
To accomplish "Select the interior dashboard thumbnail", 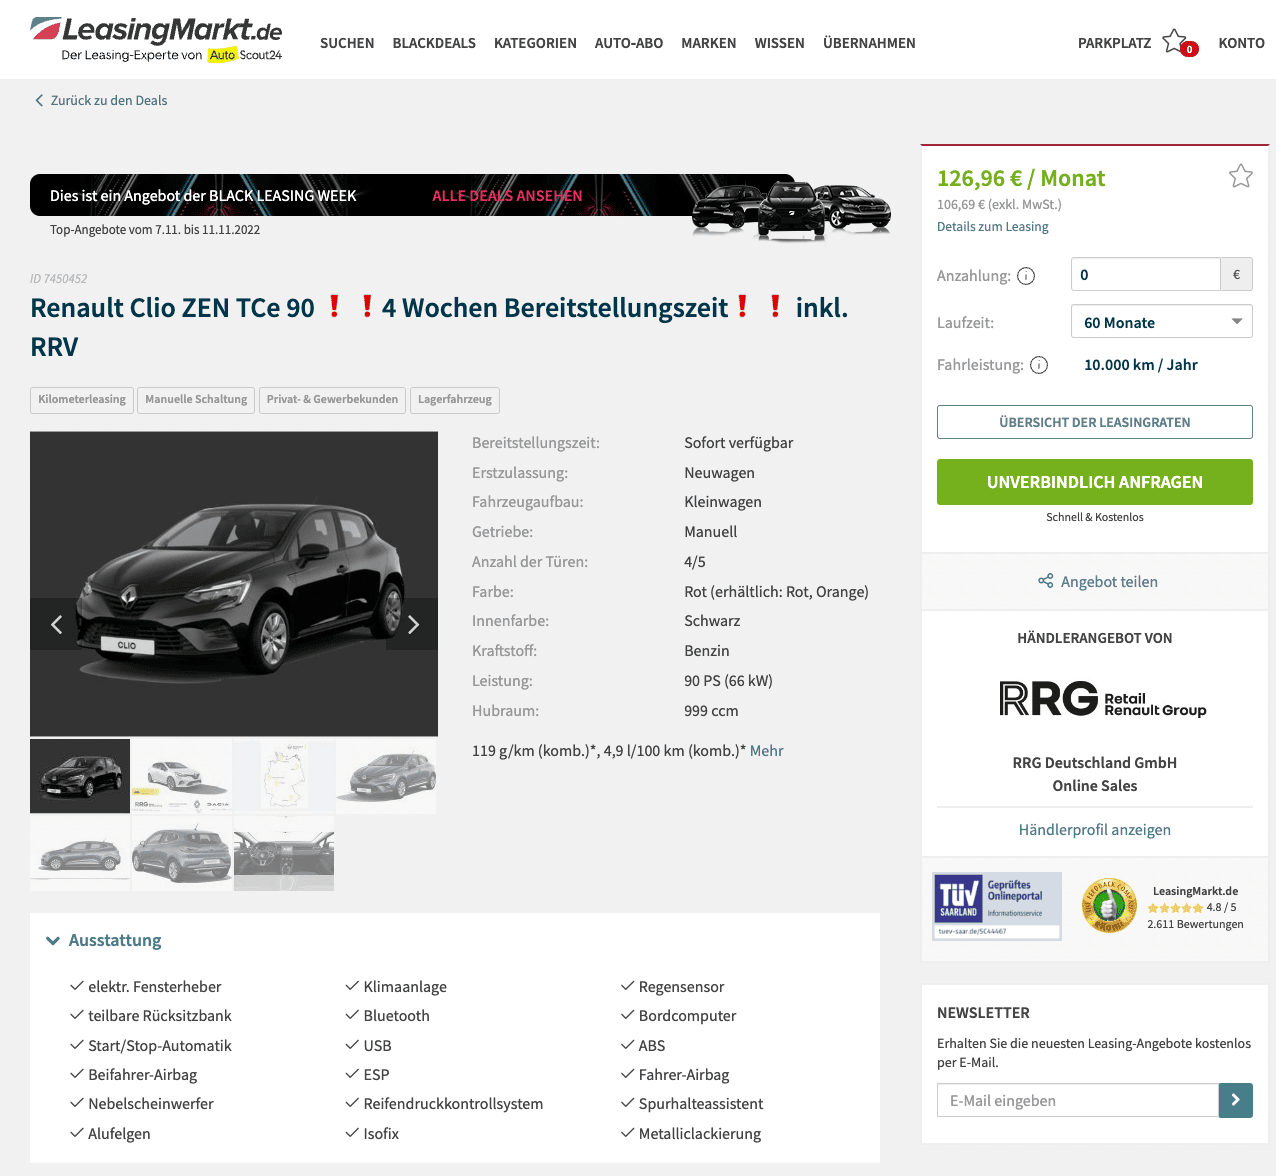I will (284, 853).
